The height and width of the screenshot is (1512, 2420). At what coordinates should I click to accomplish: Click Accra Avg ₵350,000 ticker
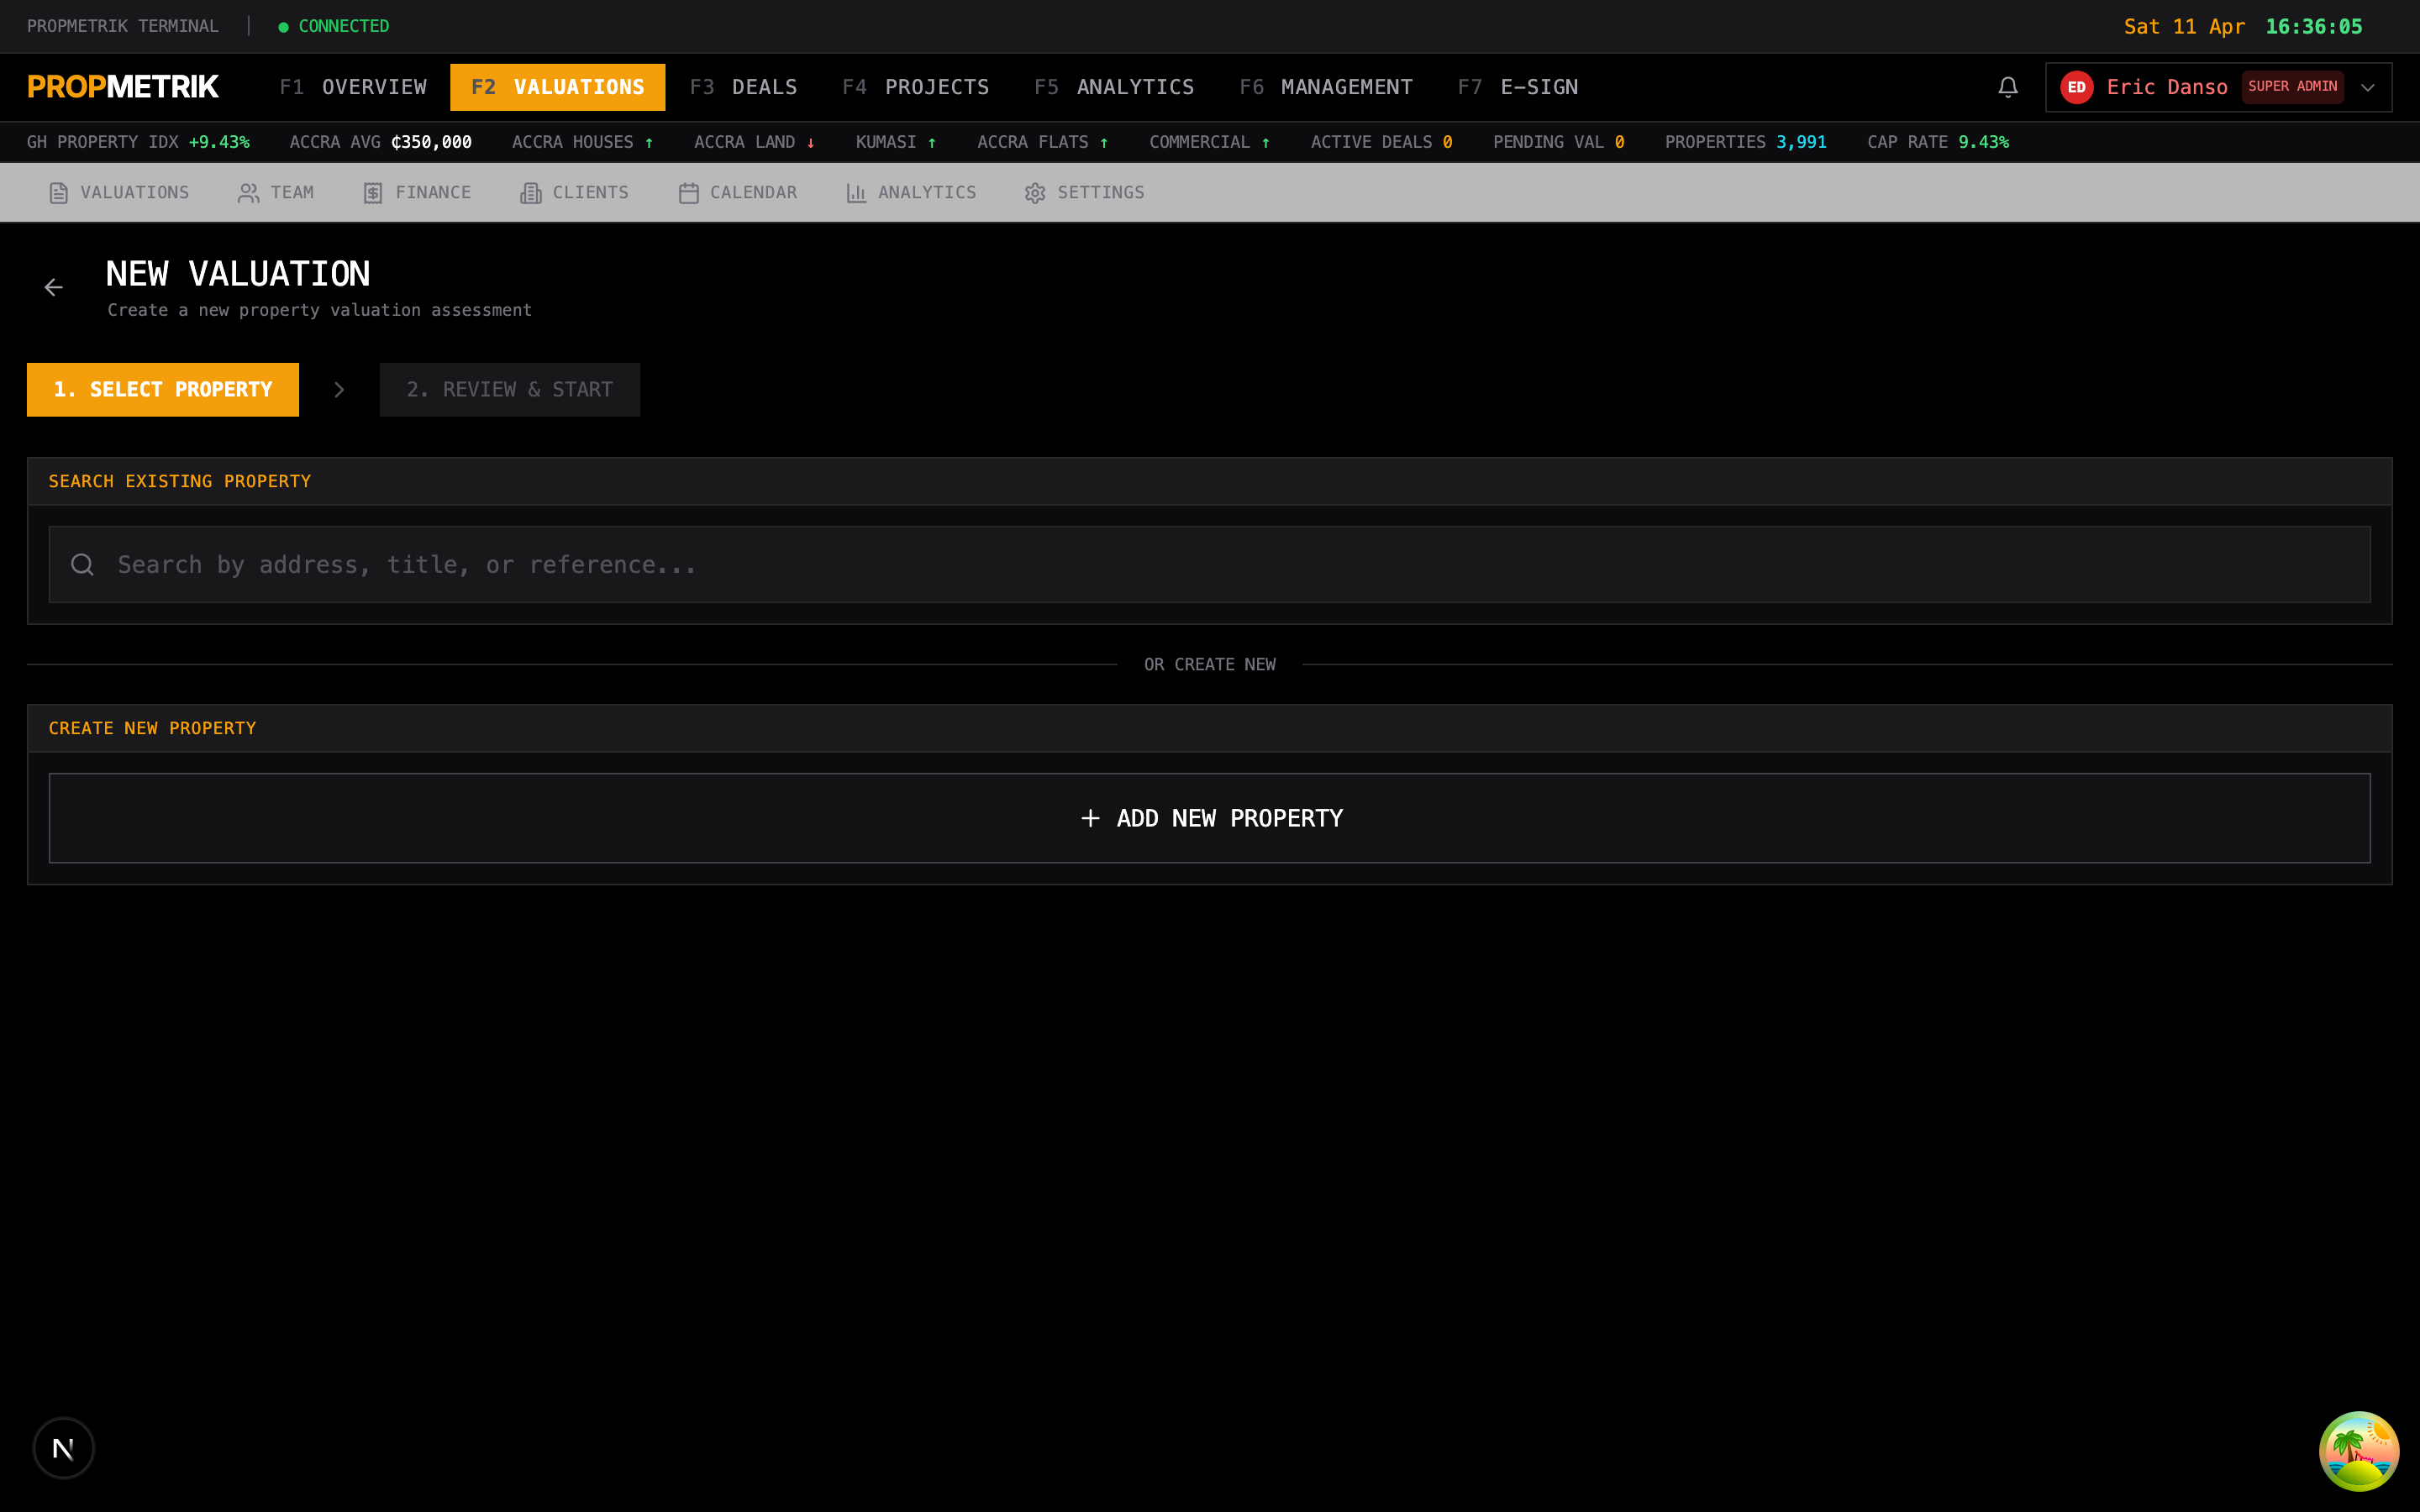(380, 142)
